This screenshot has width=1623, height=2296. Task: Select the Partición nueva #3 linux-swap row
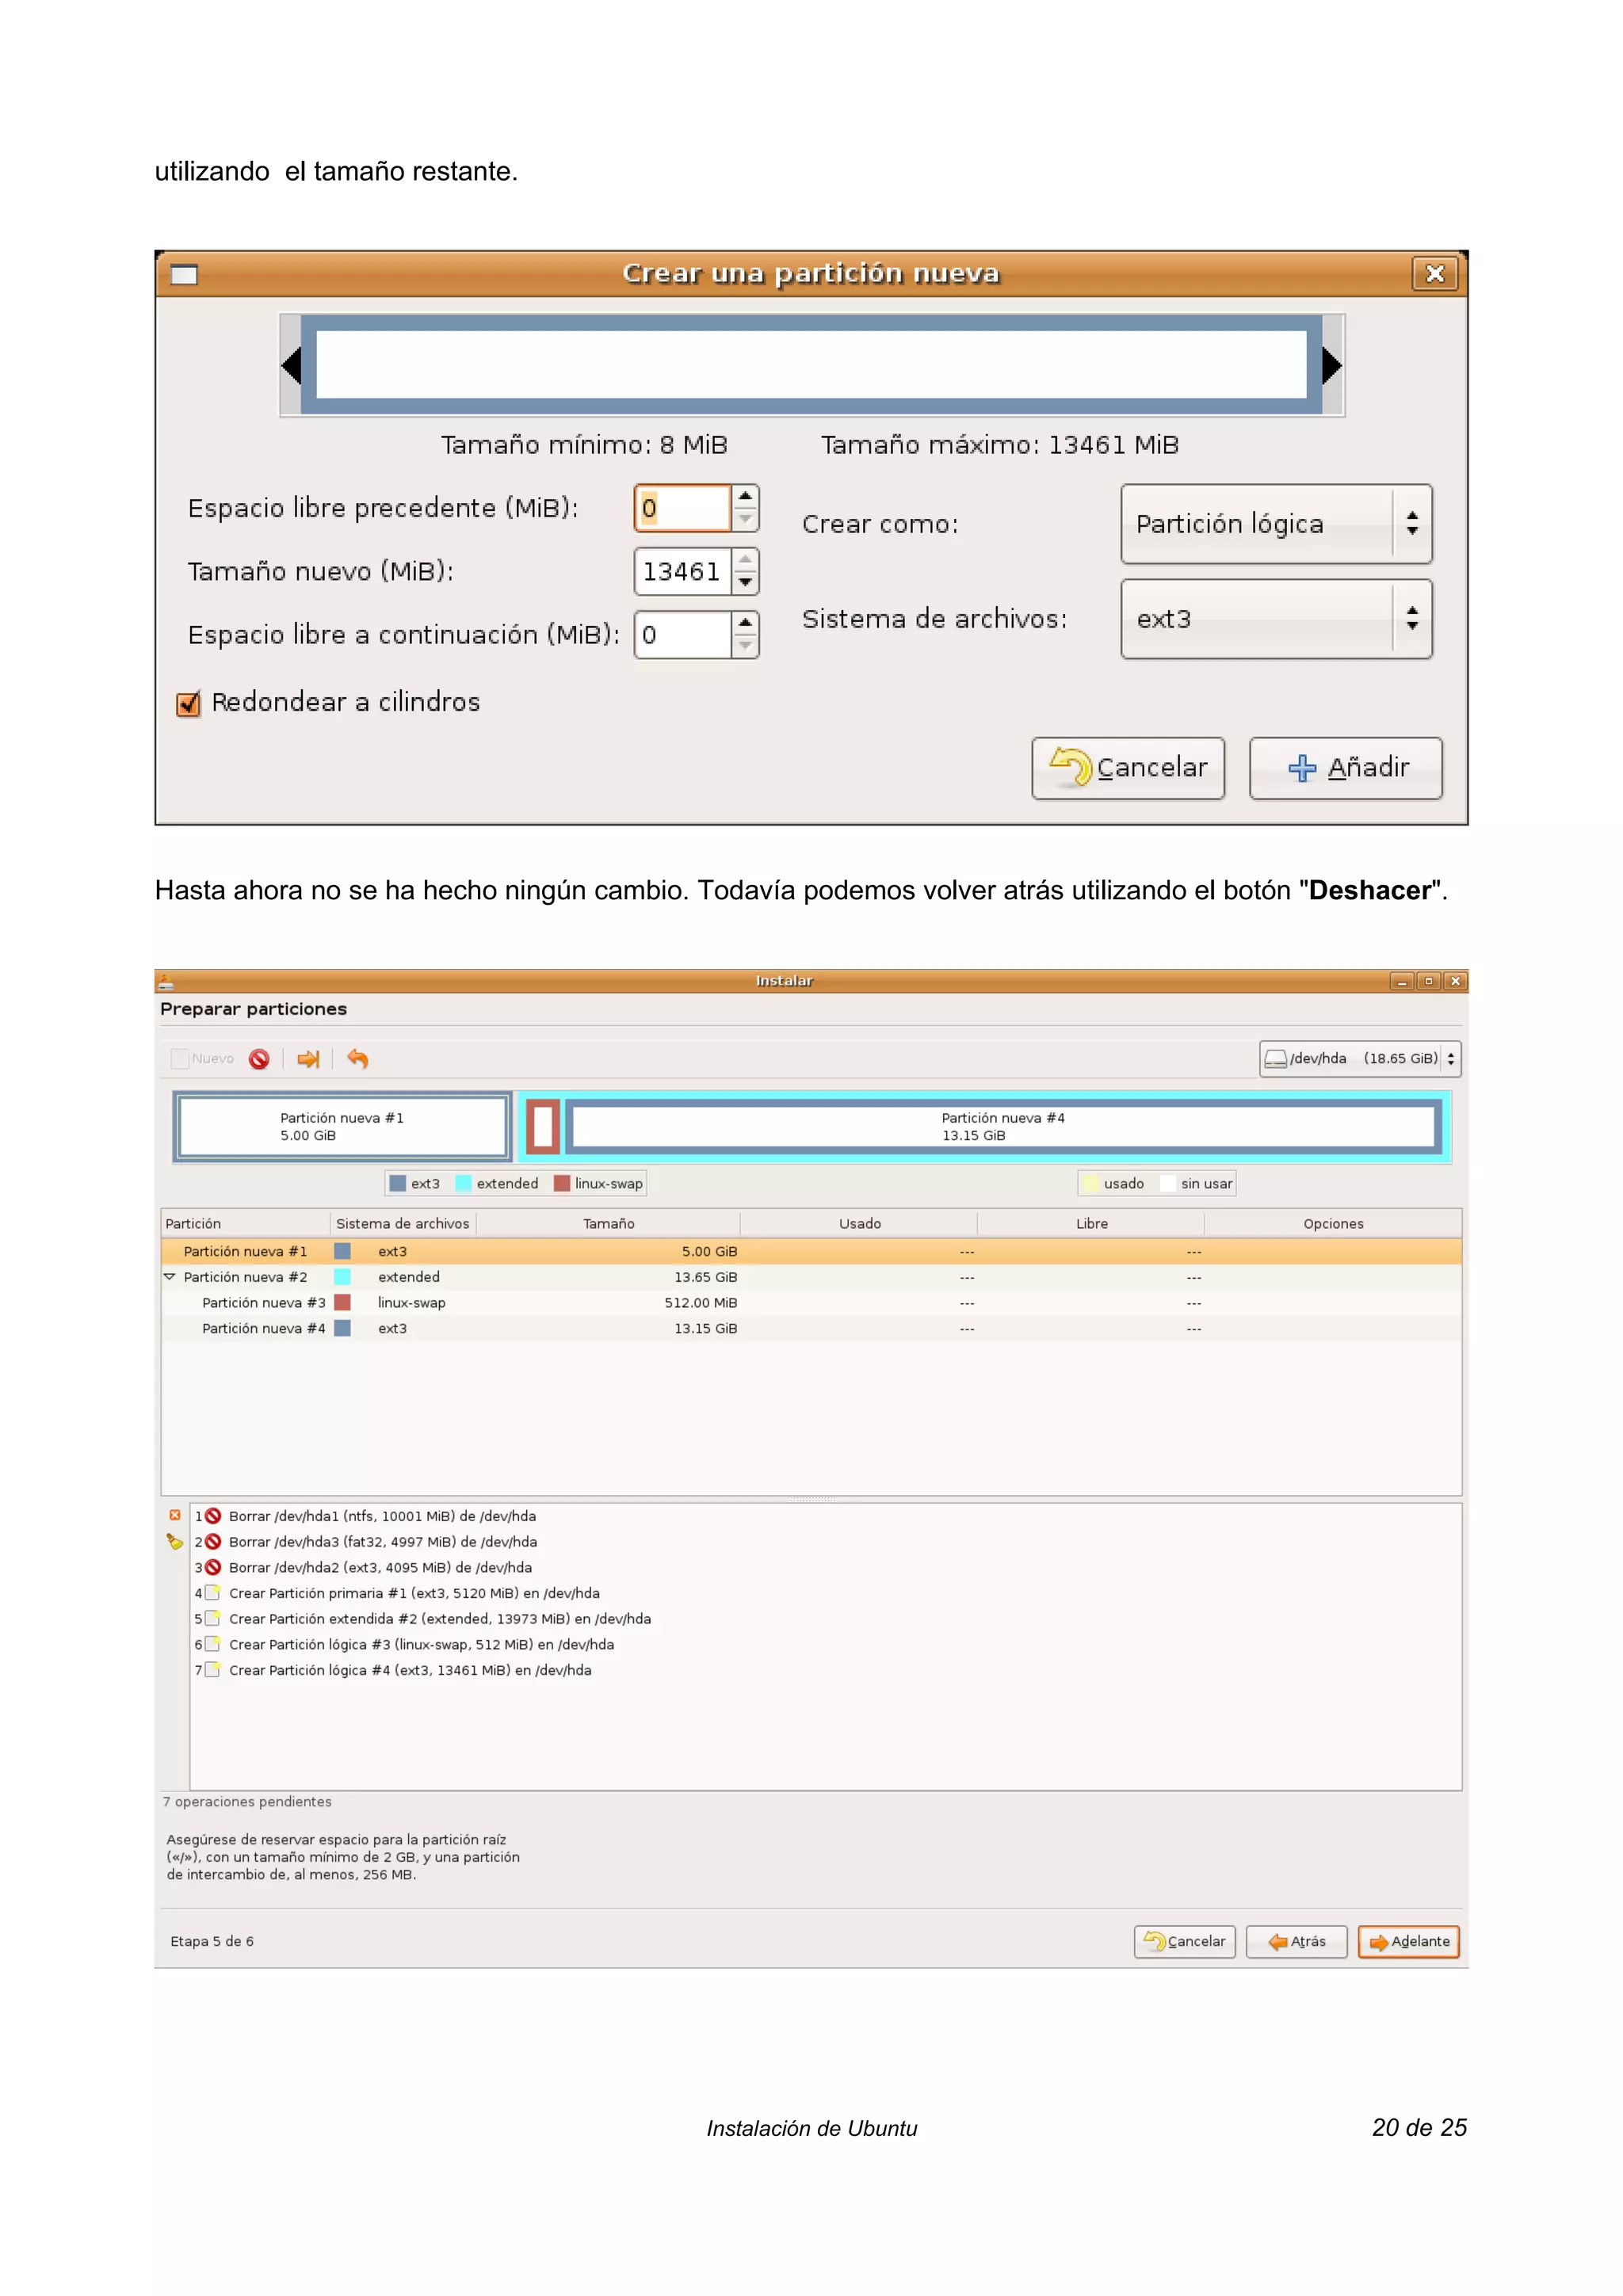(811, 1303)
